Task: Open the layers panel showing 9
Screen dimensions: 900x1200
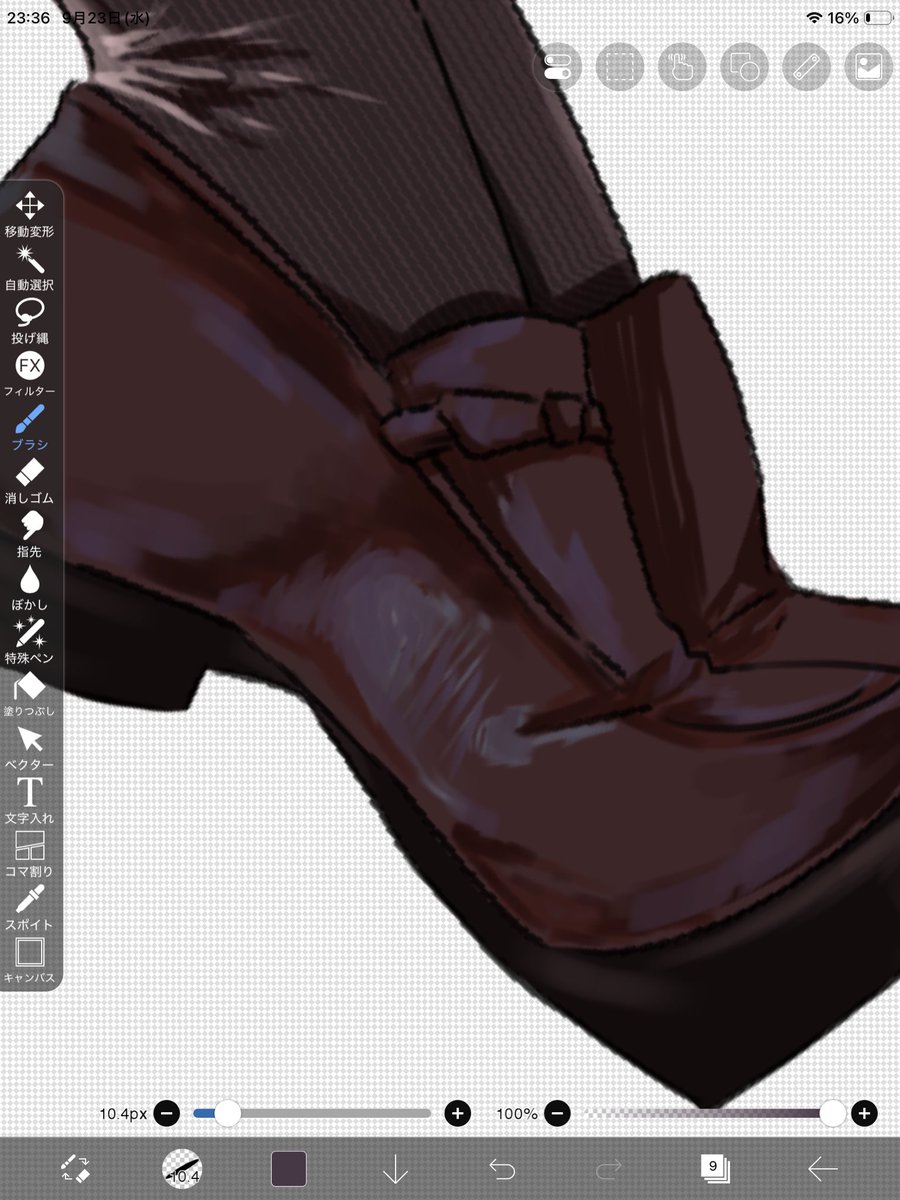Action: click(716, 1168)
